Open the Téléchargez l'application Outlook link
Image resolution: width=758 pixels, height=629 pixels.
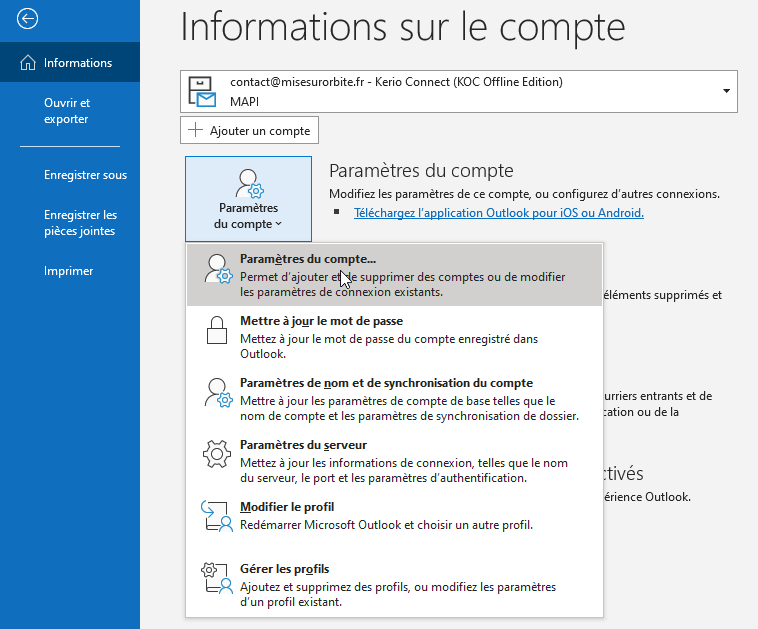click(x=498, y=213)
